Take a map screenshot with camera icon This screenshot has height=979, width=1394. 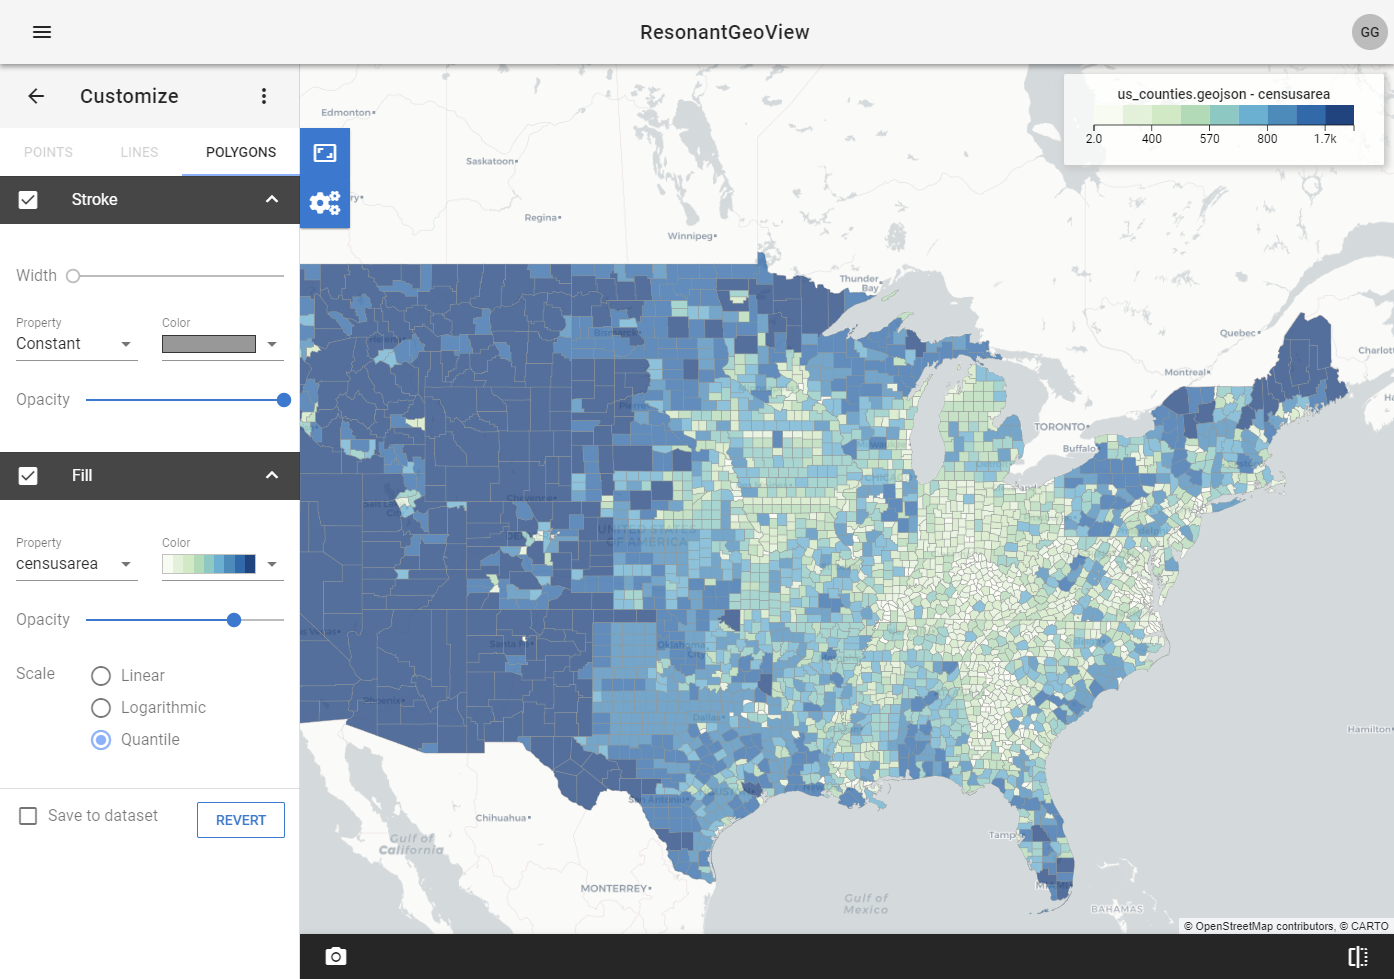[x=336, y=957]
